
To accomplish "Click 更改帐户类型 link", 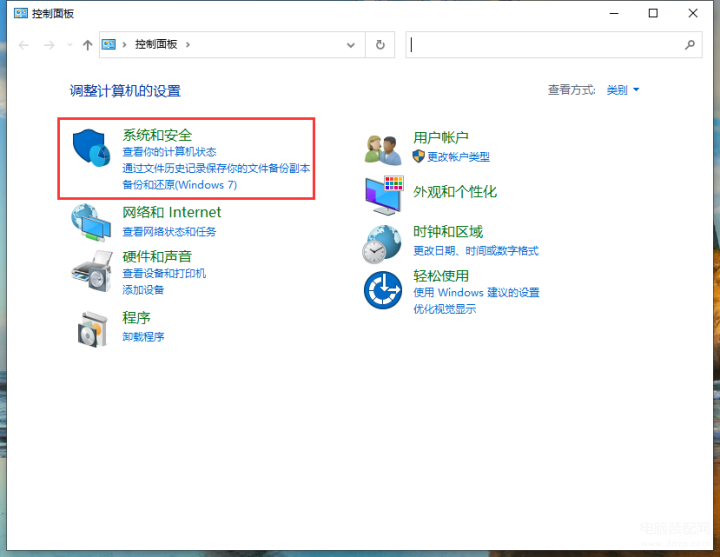I will (x=458, y=157).
